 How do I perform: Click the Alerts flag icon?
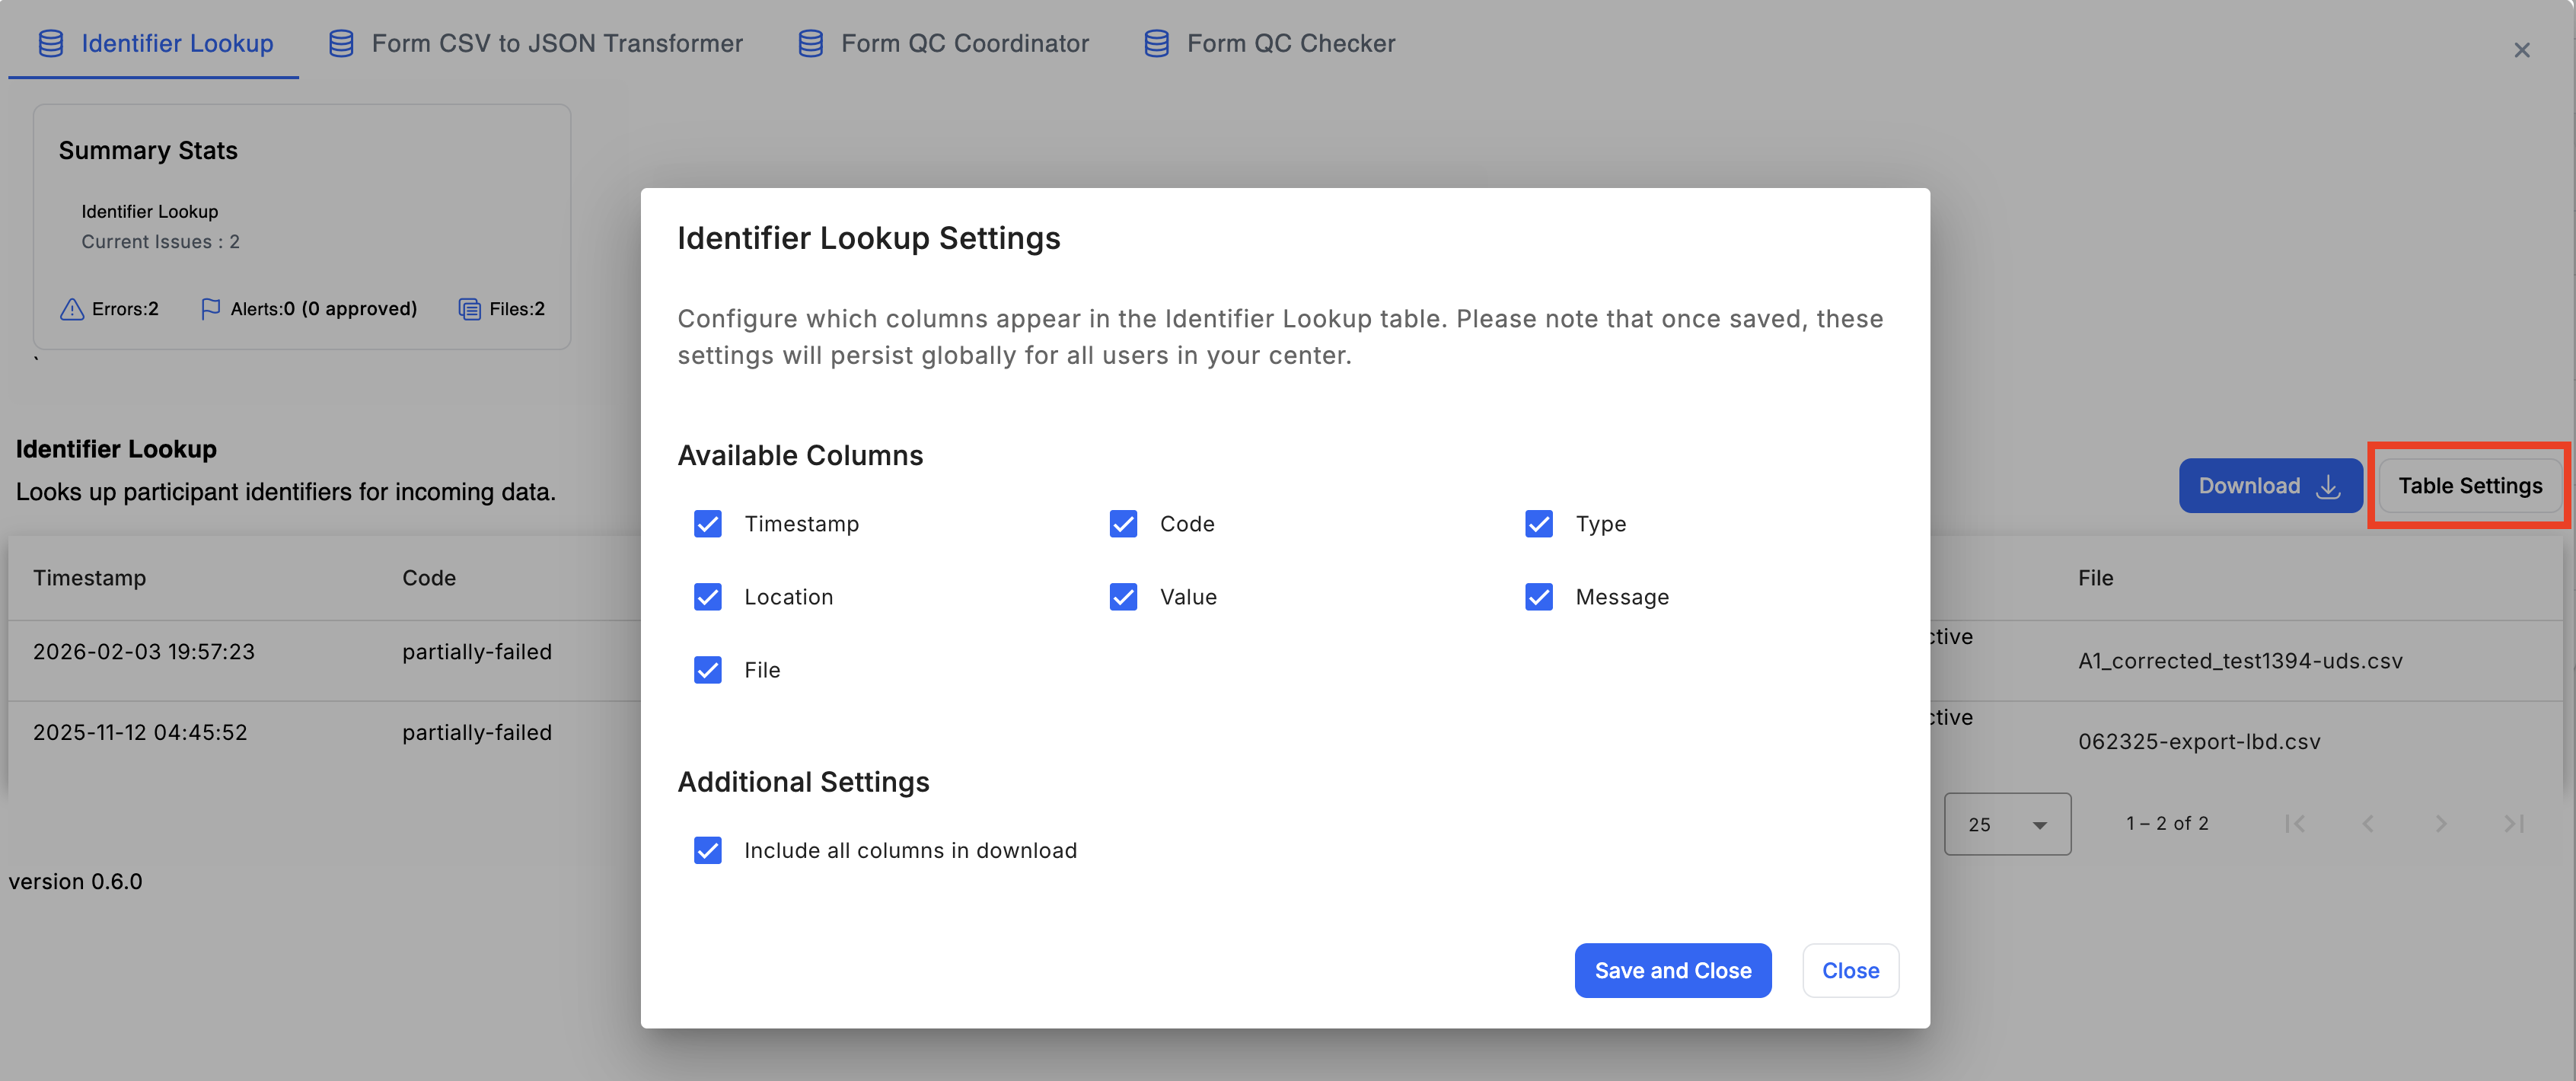tap(210, 309)
